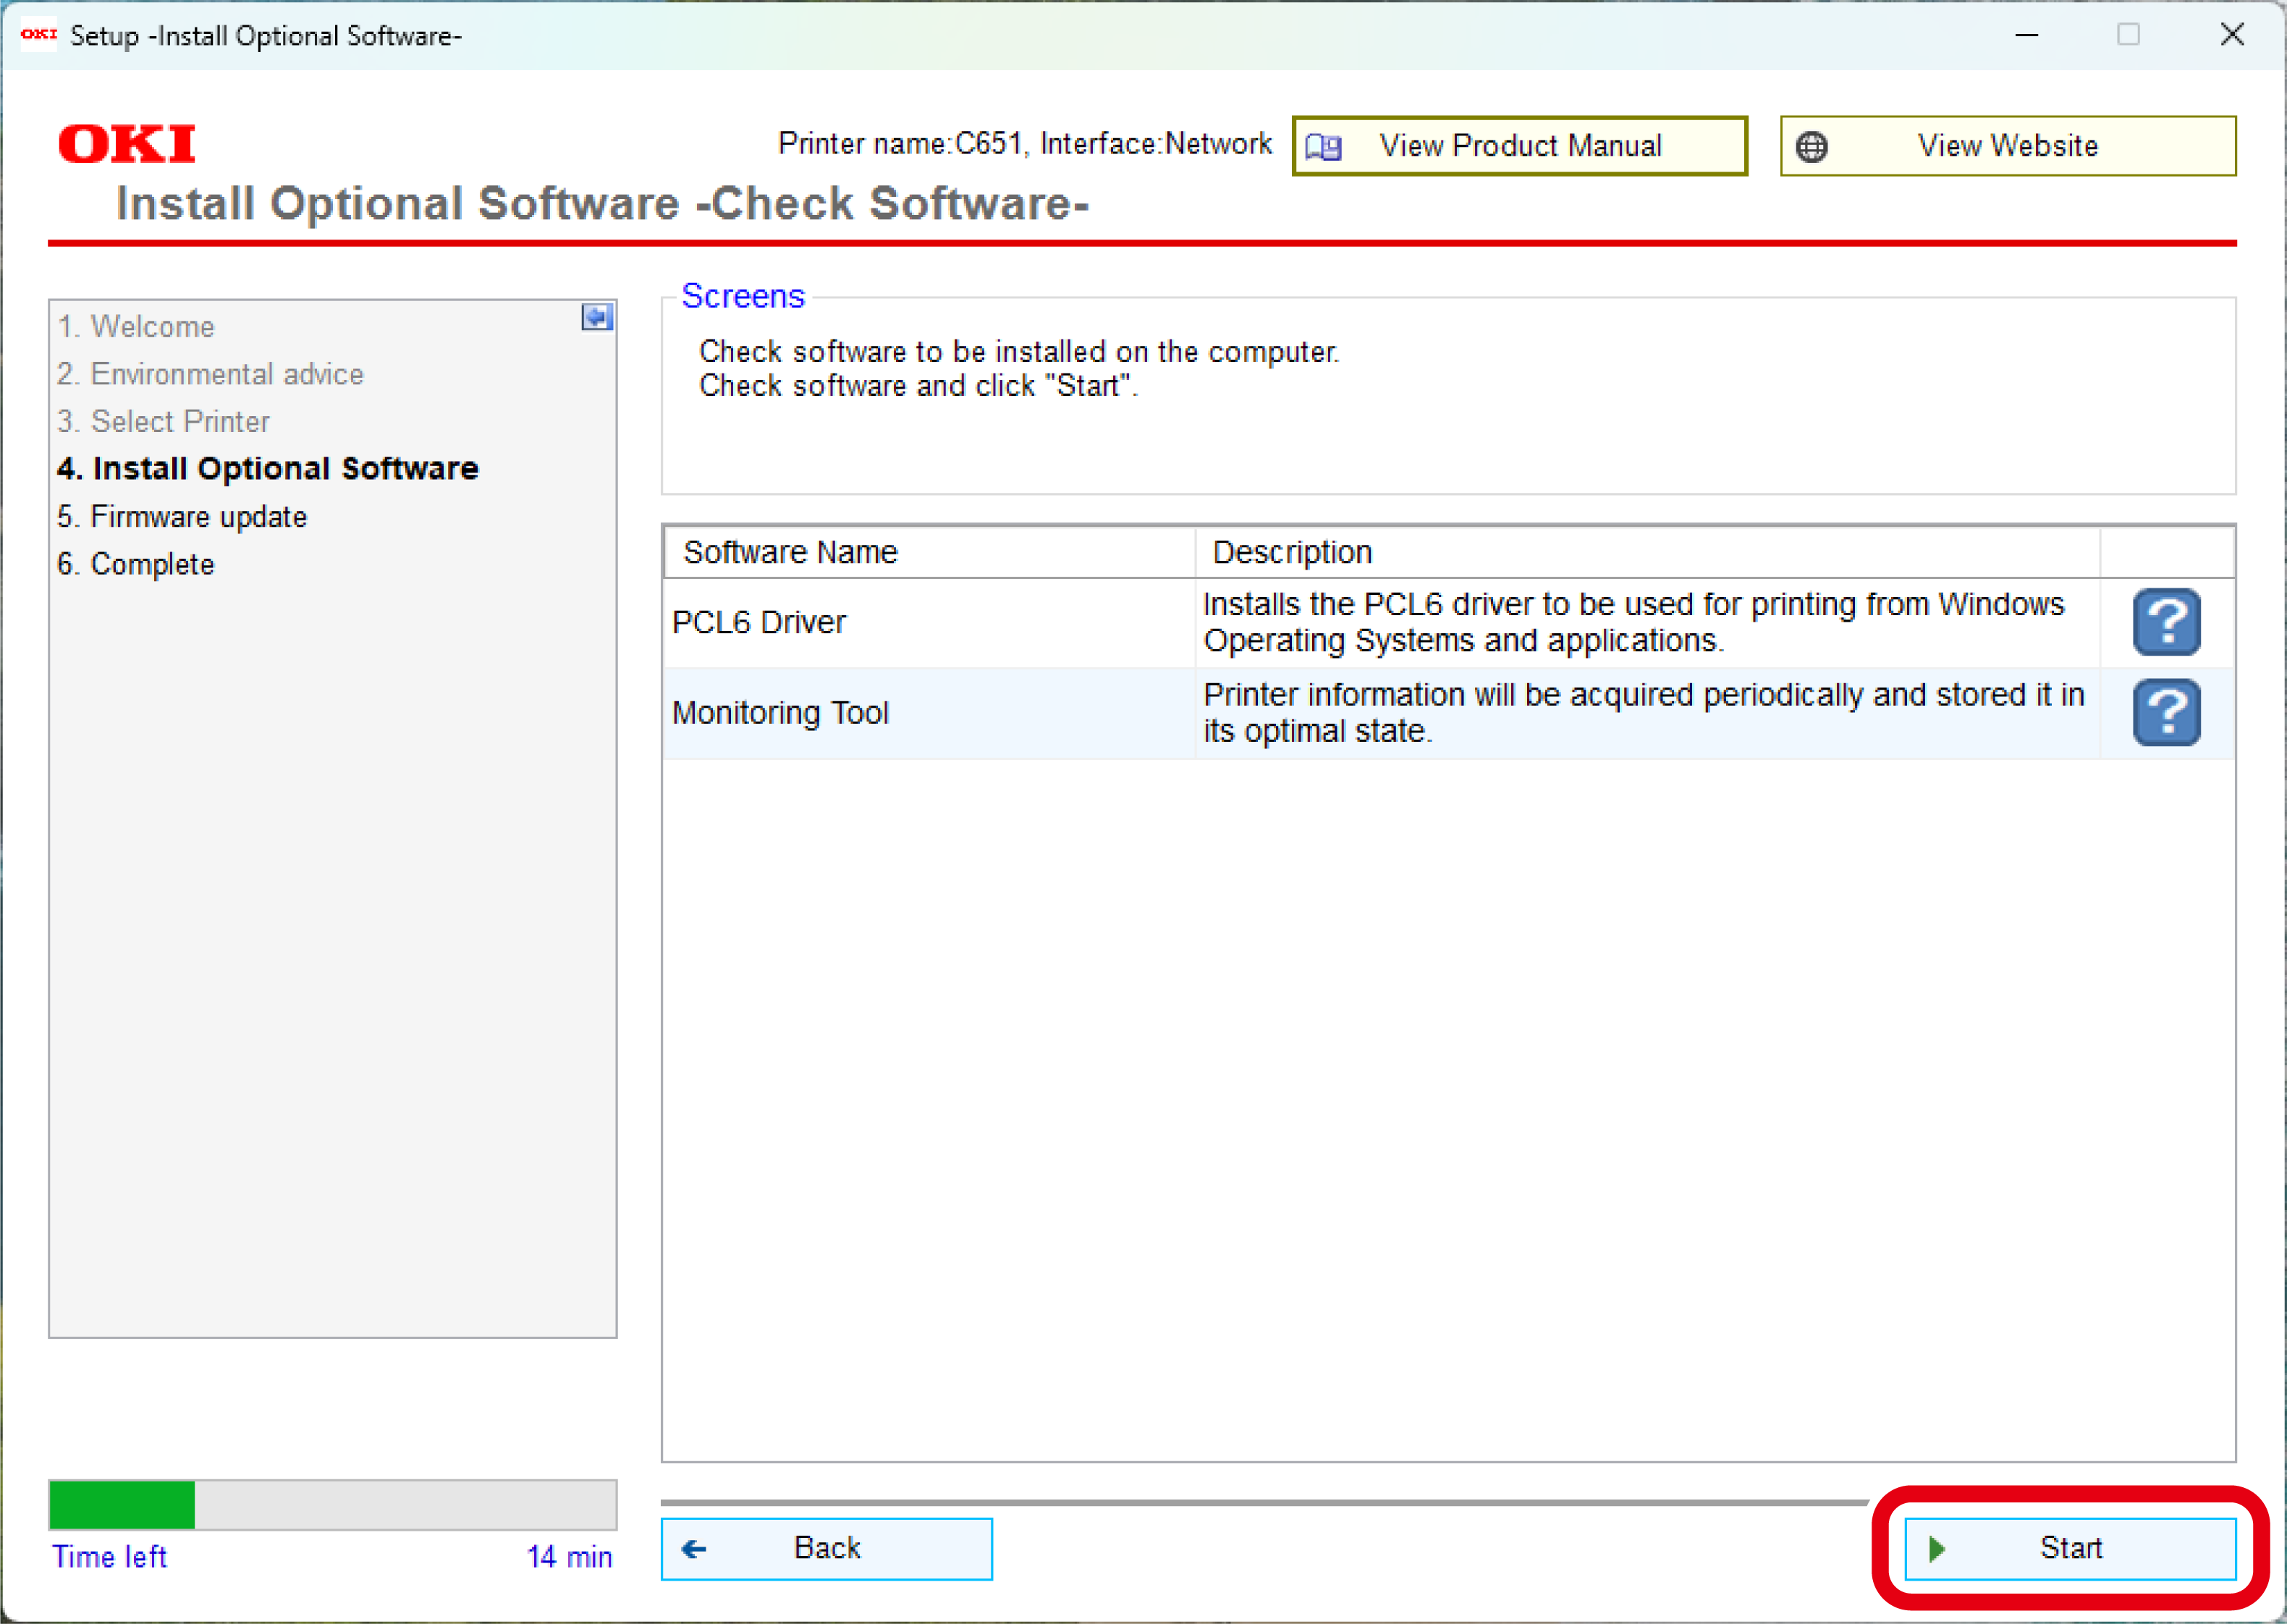Open the View Website button
Screen dimensions: 2287x1624
(x=2007, y=146)
